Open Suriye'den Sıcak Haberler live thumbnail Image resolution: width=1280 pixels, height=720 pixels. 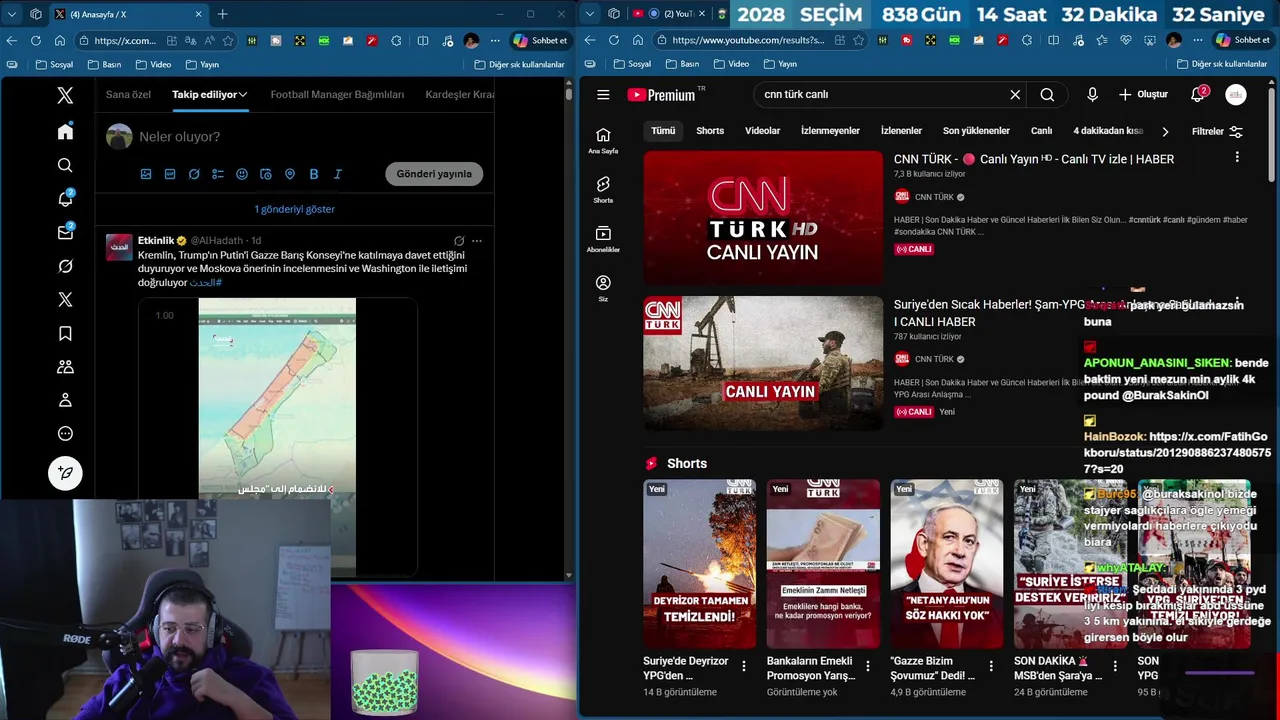763,363
